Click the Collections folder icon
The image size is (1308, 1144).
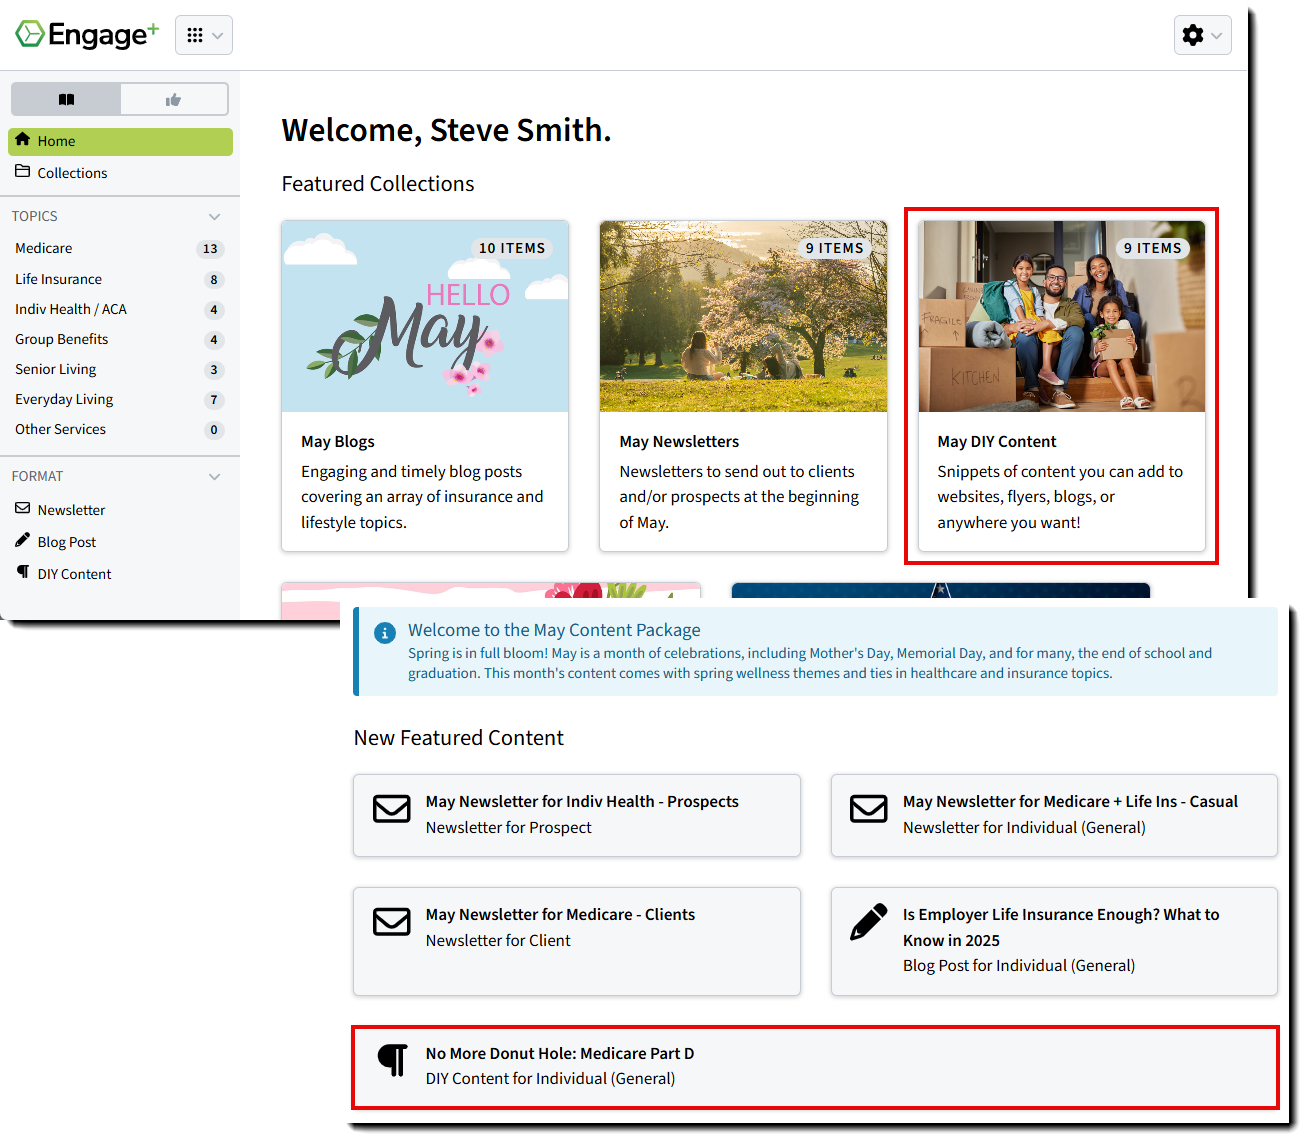(x=23, y=172)
